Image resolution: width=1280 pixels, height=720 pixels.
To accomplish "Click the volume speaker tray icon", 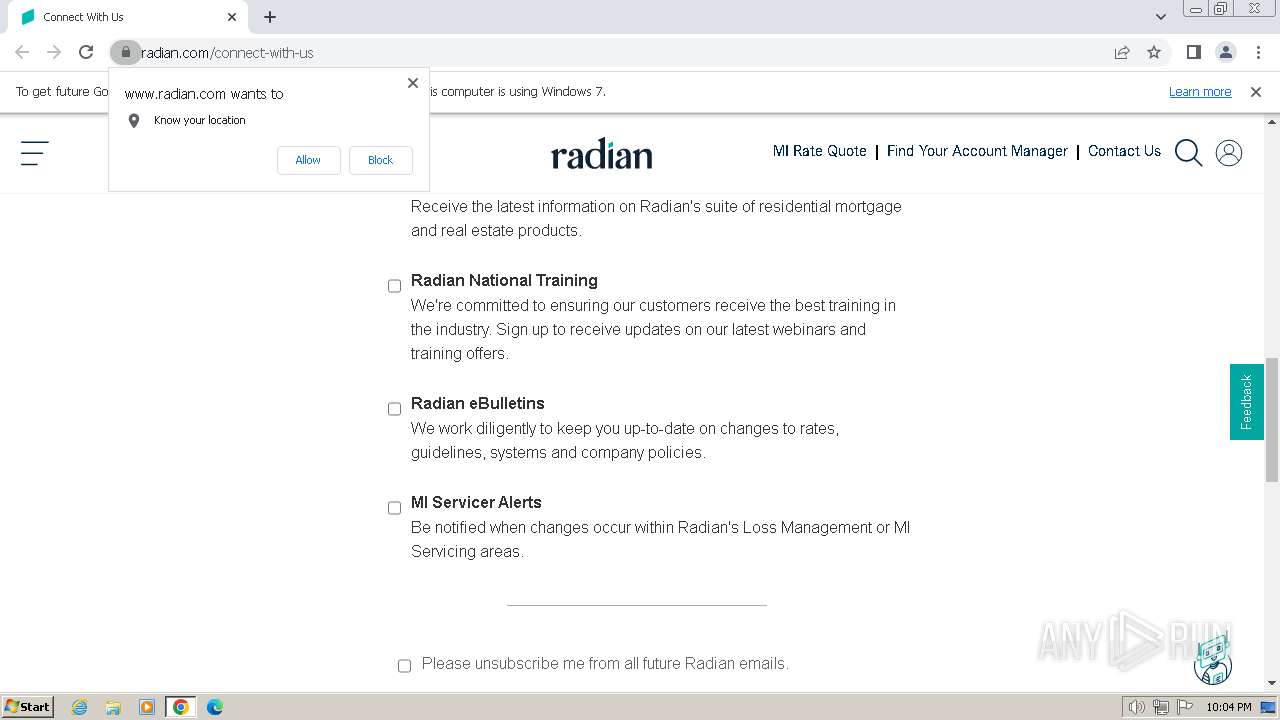I will click(1136, 707).
